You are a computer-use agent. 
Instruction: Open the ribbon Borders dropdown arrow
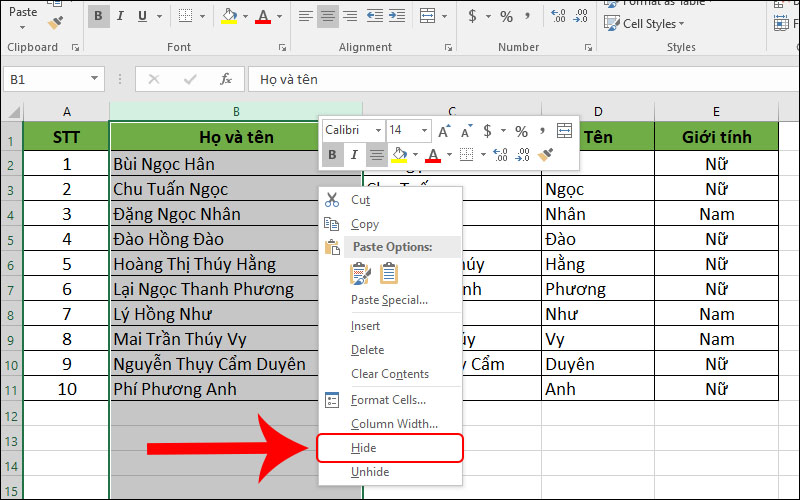[x=202, y=16]
